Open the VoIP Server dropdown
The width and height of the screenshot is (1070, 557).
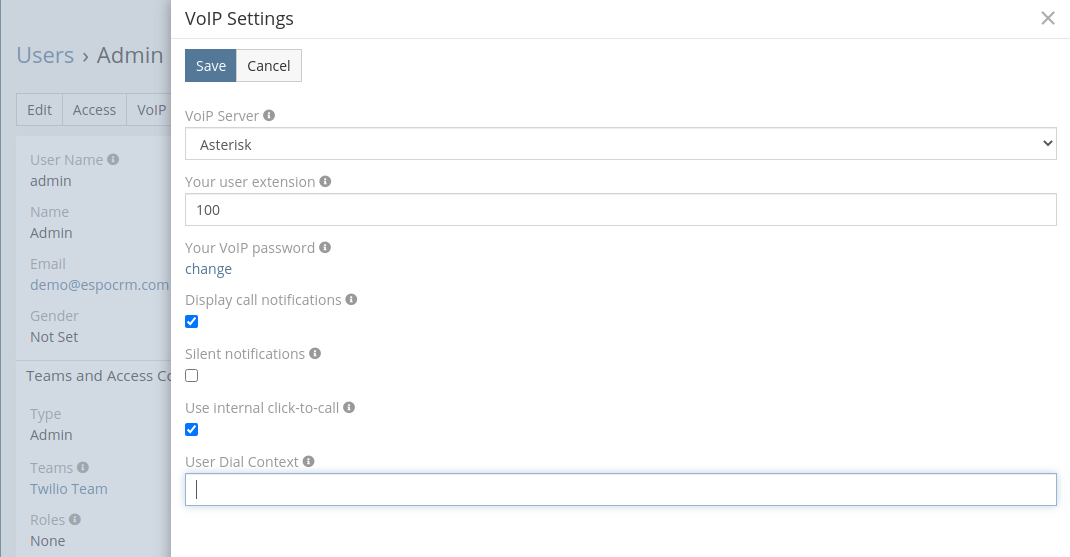tap(620, 144)
